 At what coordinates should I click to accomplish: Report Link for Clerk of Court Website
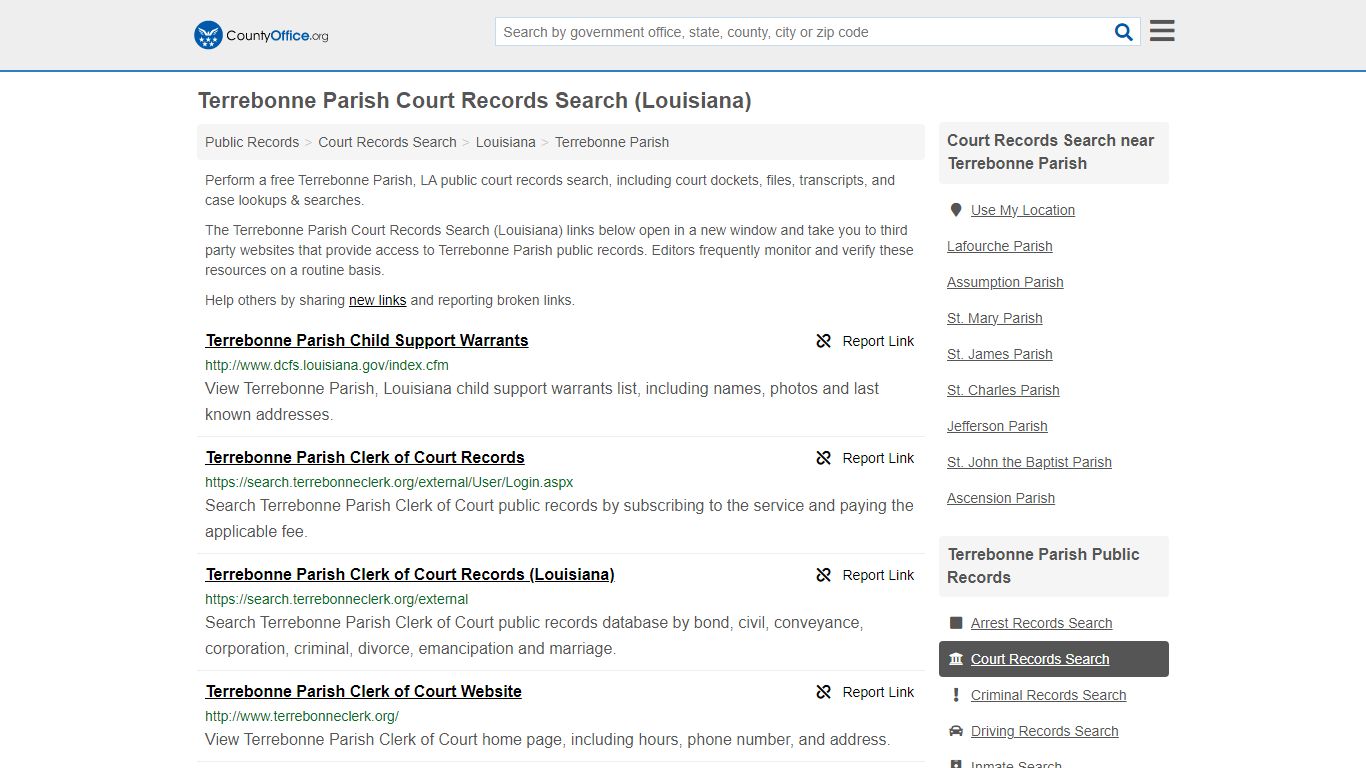pyautogui.click(x=878, y=692)
